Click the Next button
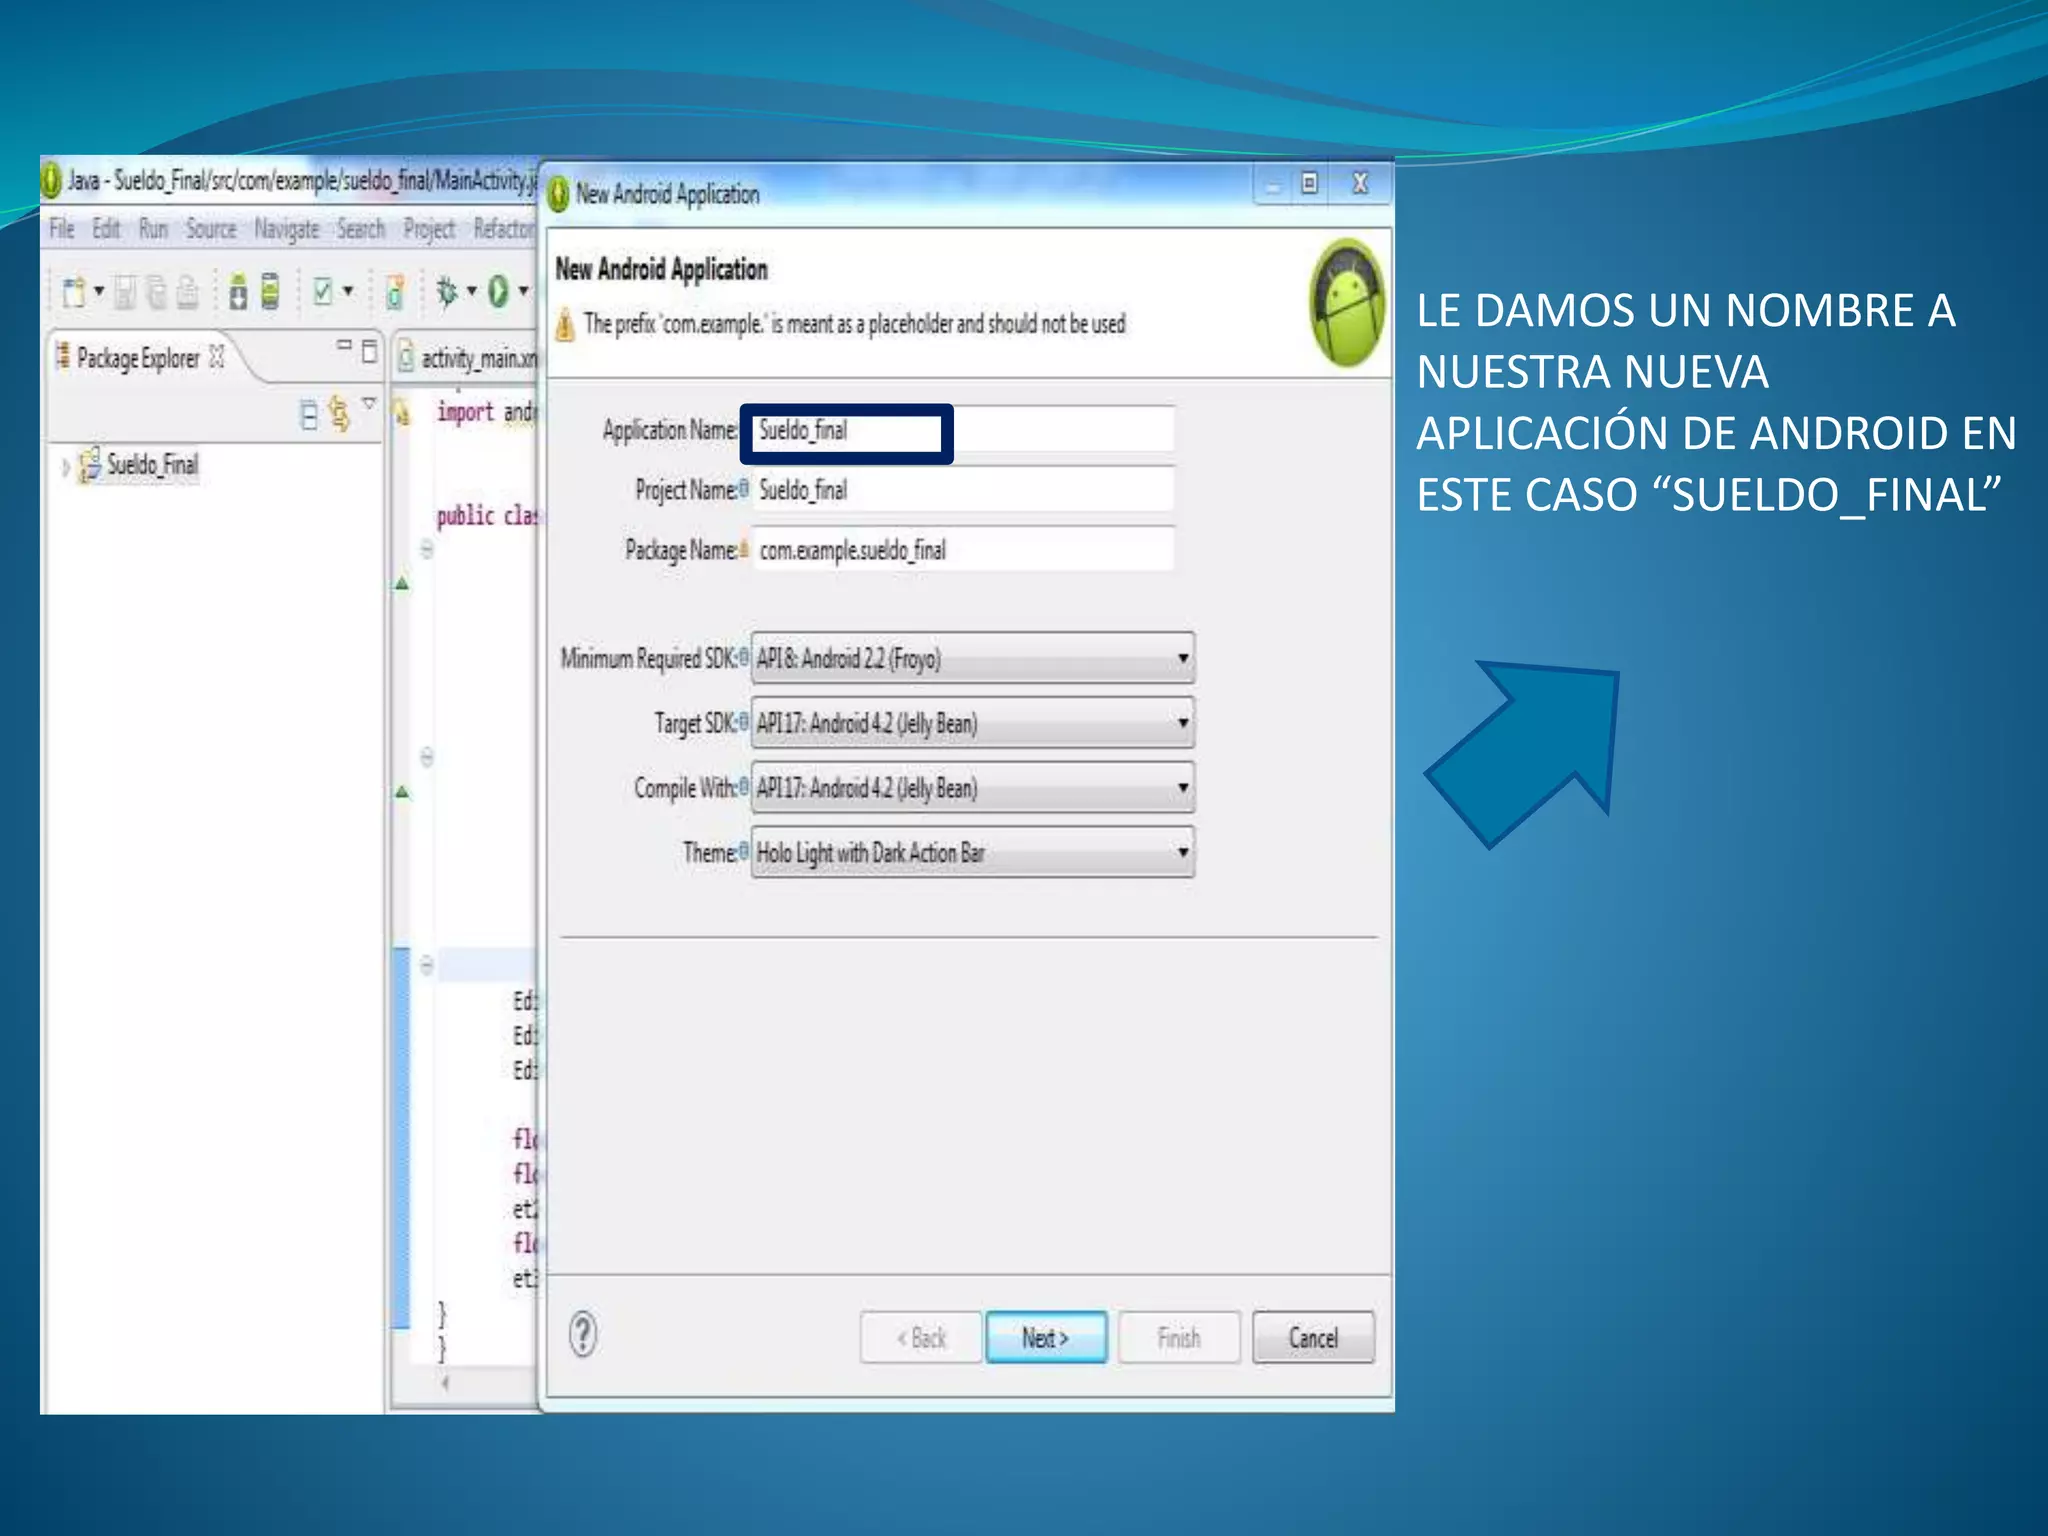 pyautogui.click(x=1045, y=1337)
